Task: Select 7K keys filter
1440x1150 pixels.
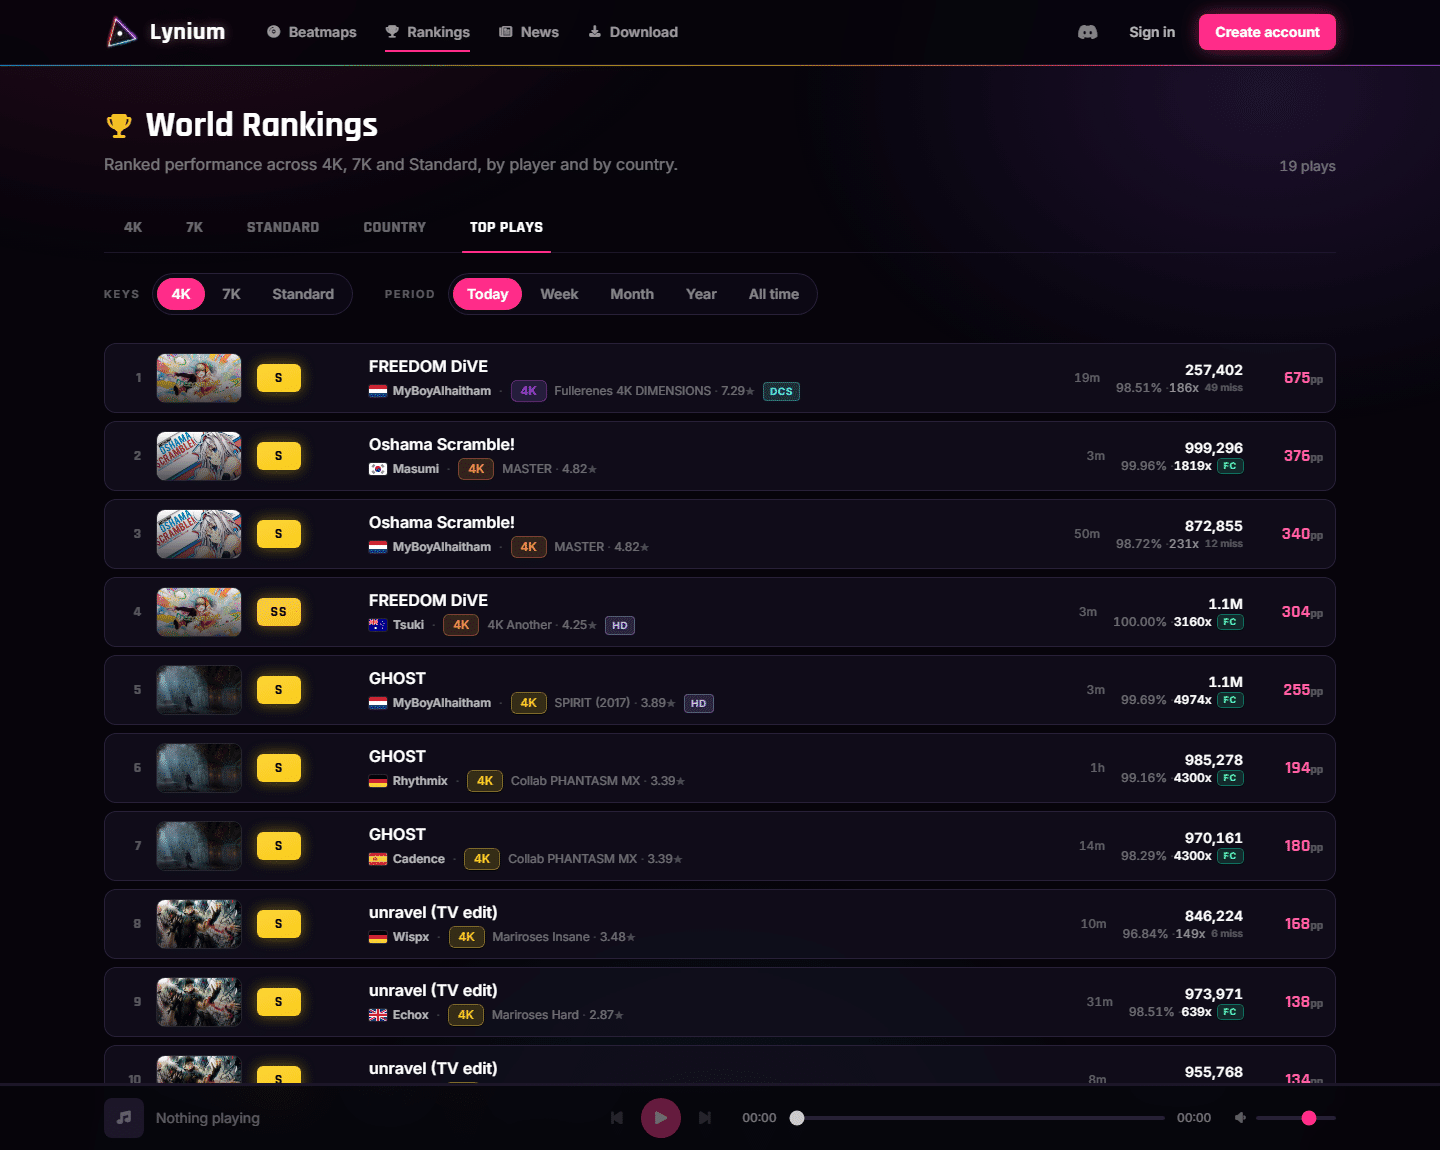Action: click(x=231, y=294)
